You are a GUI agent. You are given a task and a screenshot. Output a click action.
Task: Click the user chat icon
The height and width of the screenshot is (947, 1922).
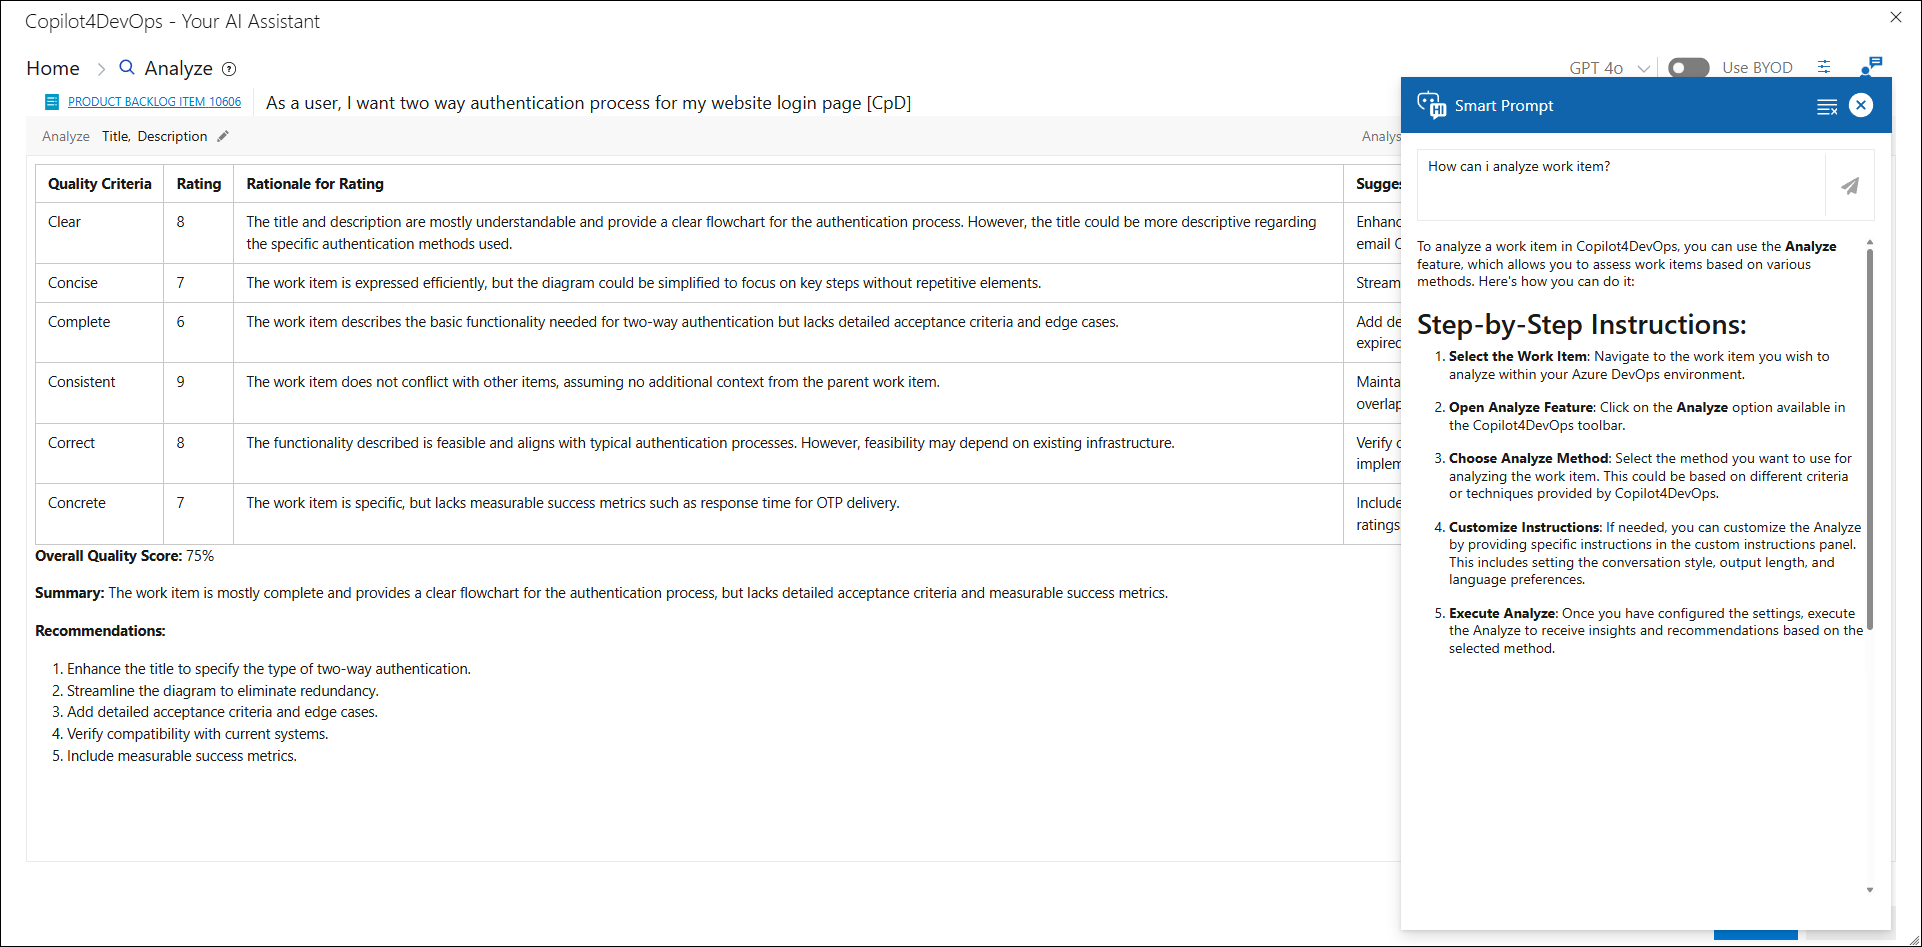(x=1870, y=67)
